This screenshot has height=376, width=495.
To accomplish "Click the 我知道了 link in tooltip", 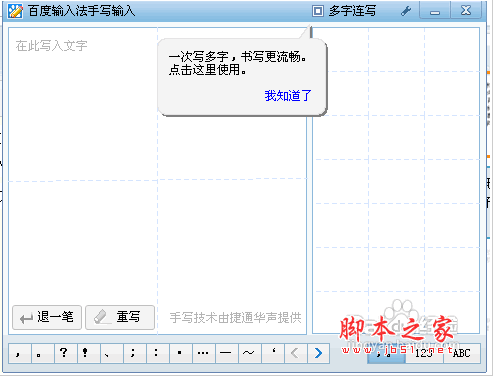I will point(288,96).
